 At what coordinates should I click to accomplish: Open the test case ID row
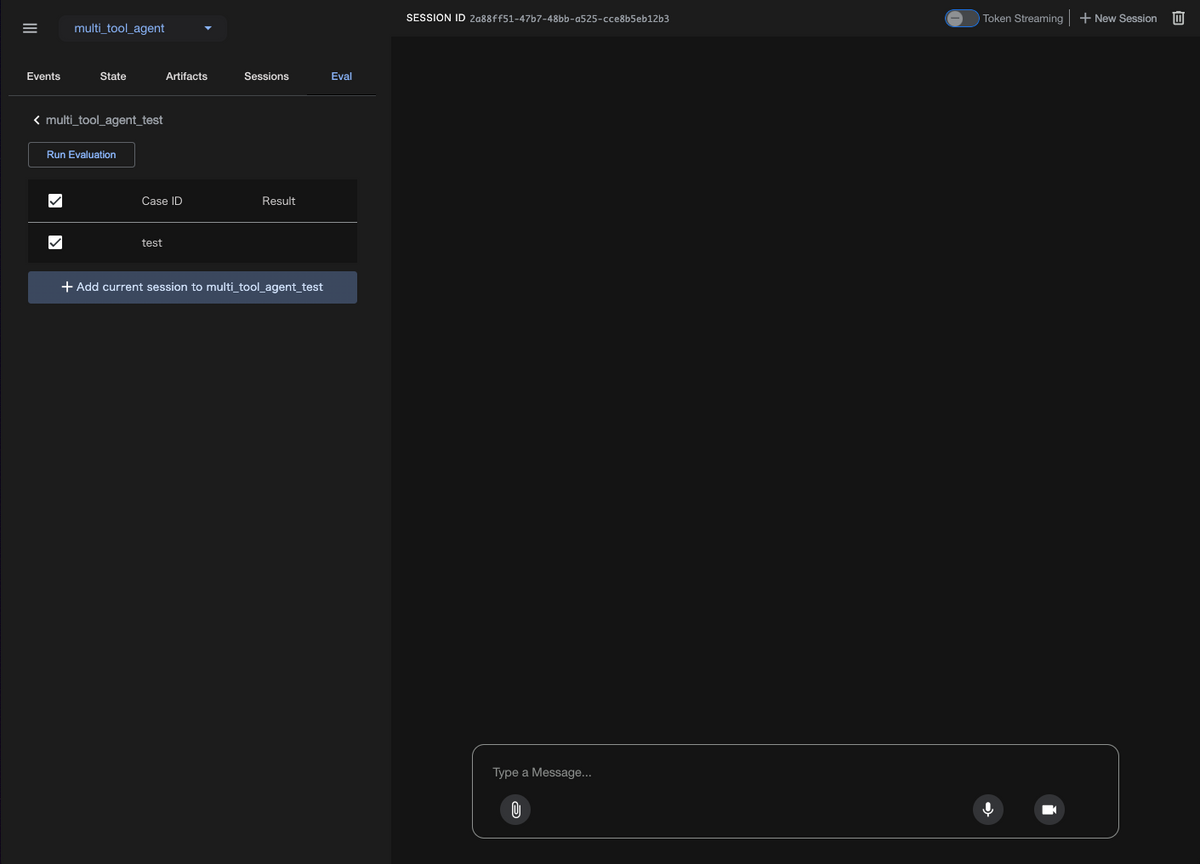pyautogui.click(x=152, y=243)
